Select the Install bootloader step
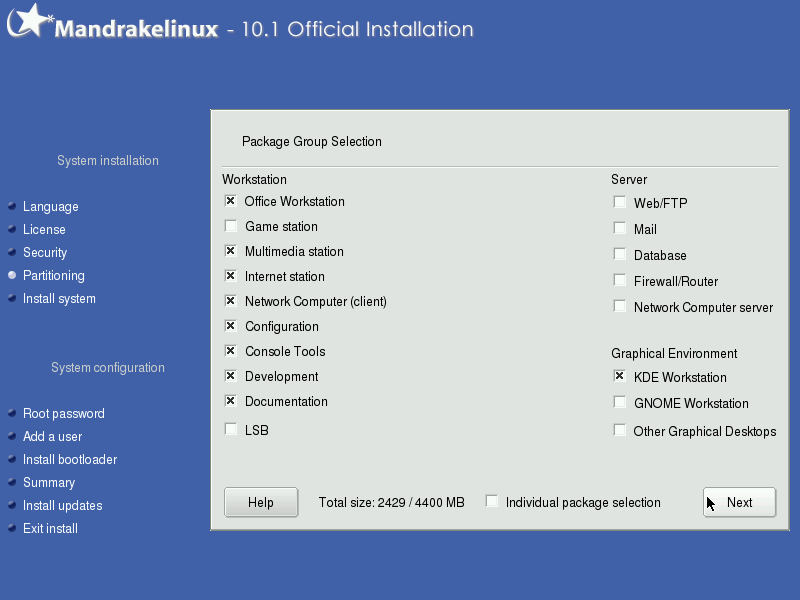 pyautogui.click(x=70, y=459)
